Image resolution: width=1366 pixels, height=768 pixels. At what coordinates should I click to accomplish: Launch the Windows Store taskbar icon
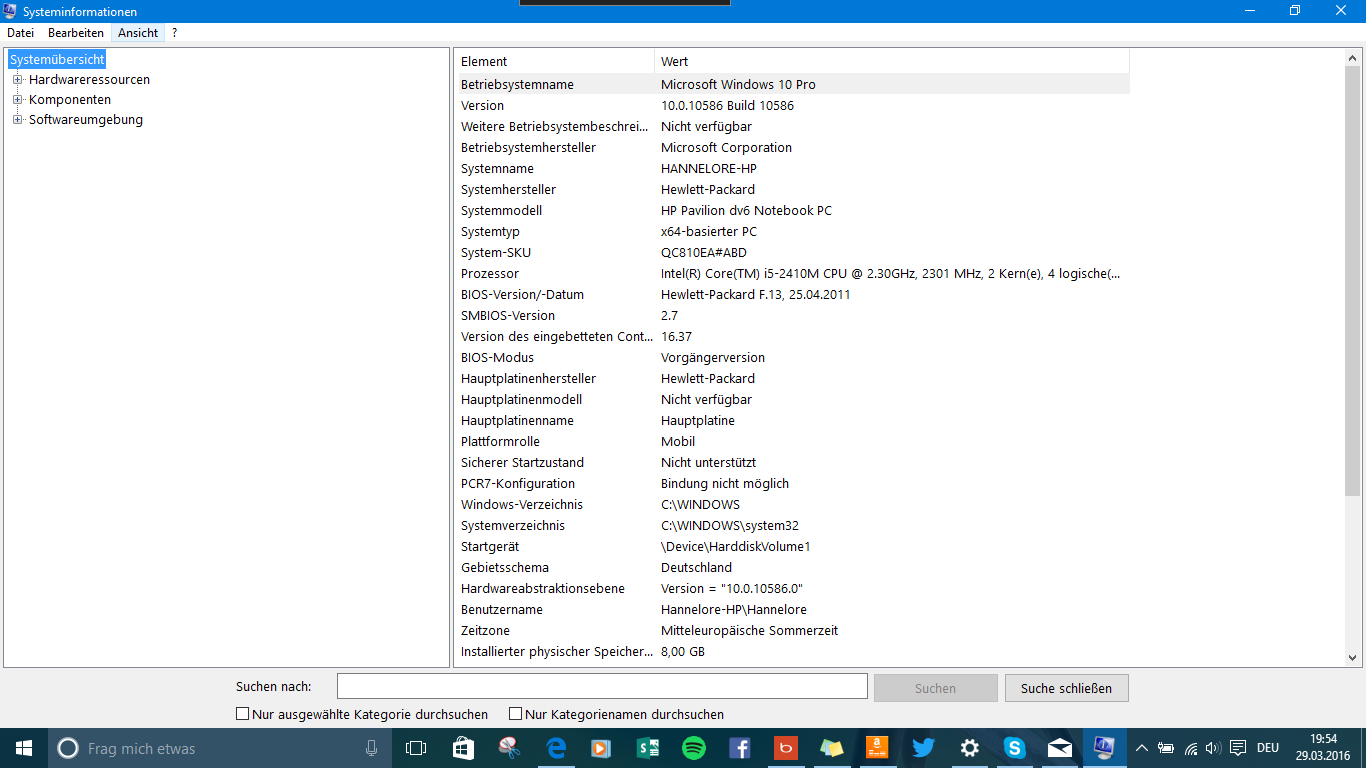tap(463, 748)
